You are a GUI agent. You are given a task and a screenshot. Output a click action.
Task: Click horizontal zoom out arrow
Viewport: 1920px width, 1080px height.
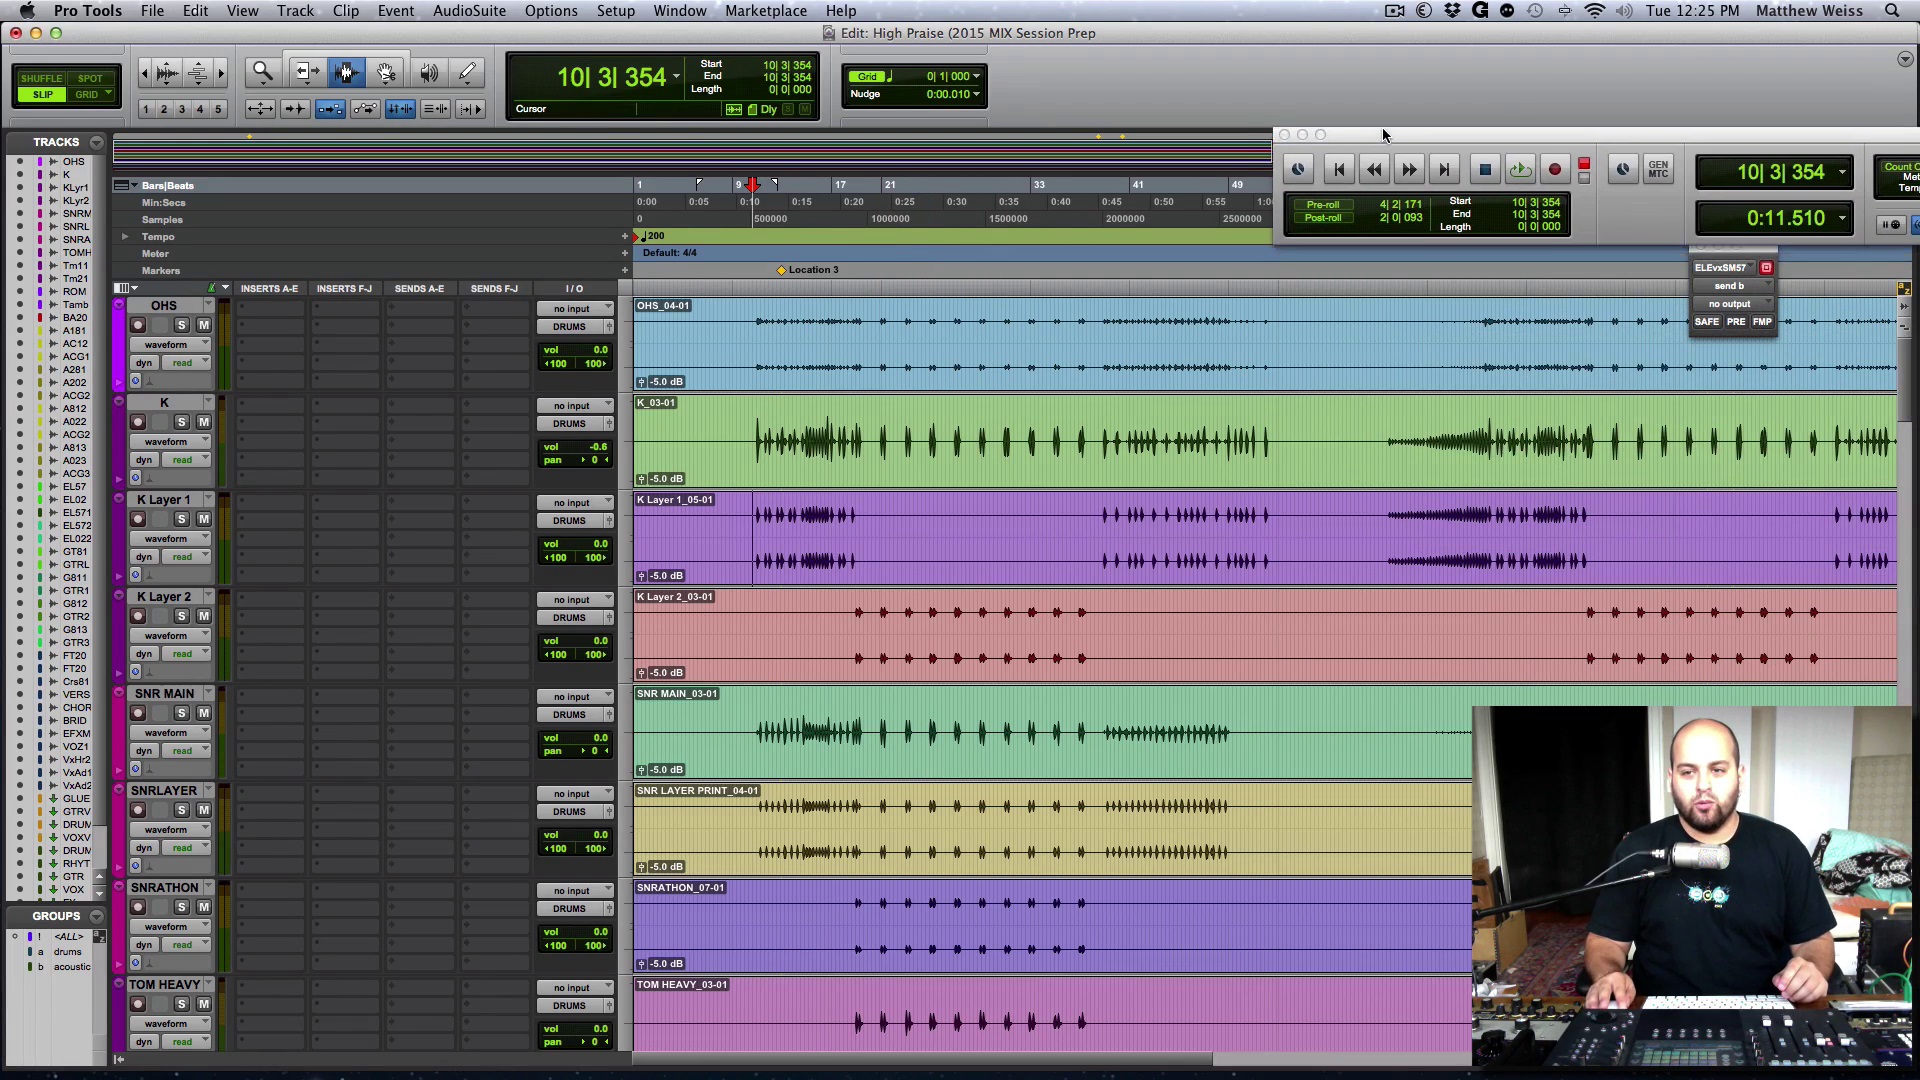click(x=144, y=72)
